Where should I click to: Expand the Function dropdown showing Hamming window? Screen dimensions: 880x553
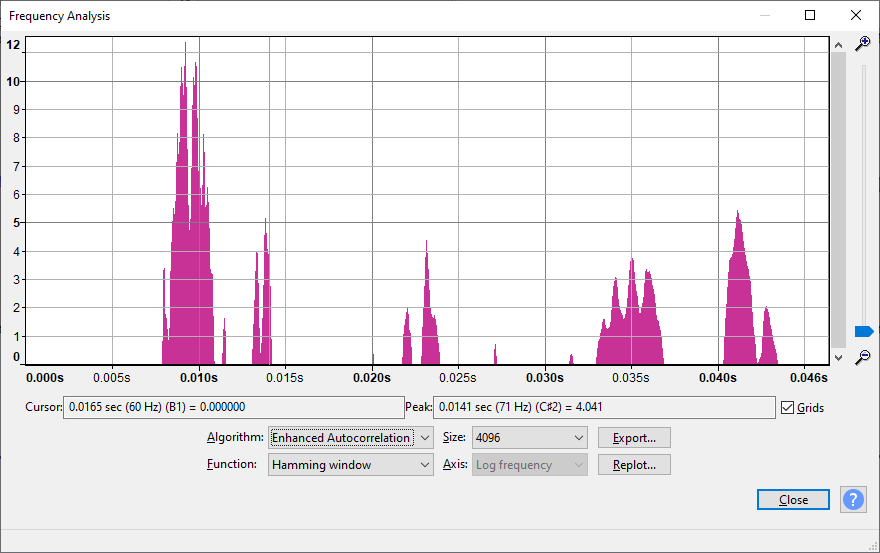[x=350, y=465]
